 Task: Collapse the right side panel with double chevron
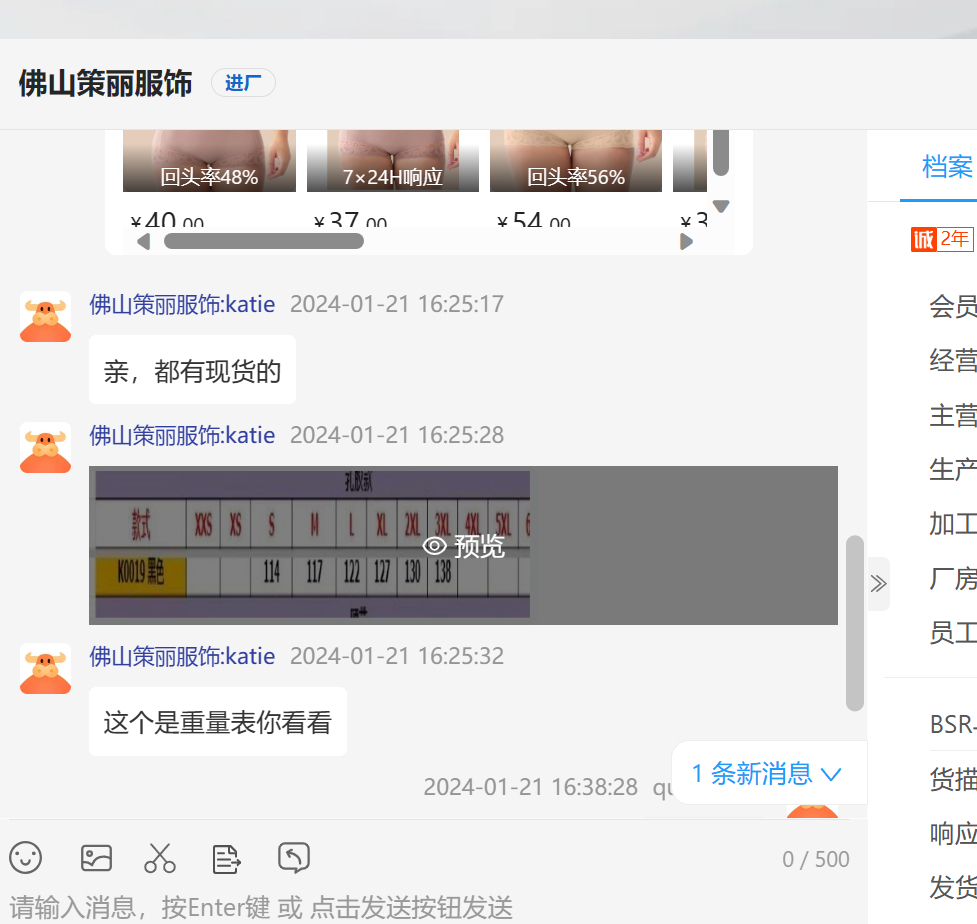[x=878, y=584]
